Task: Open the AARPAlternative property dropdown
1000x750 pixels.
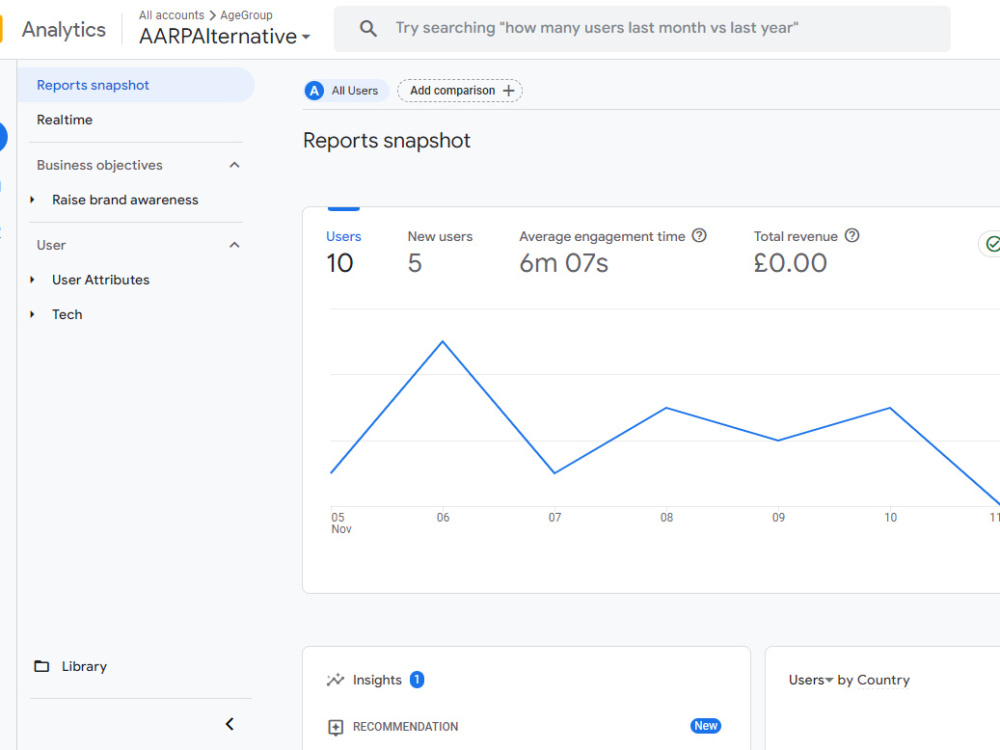Action: (x=224, y=36)
